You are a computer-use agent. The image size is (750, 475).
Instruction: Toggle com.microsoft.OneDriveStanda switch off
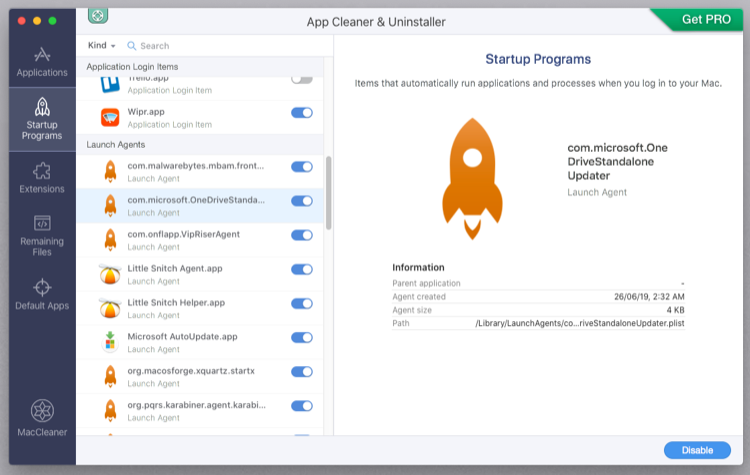coord(302,201)
